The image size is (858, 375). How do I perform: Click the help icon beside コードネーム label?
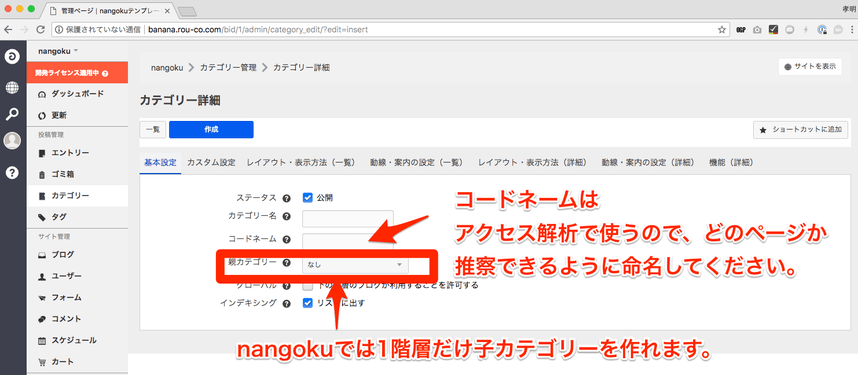coord(286,240)
